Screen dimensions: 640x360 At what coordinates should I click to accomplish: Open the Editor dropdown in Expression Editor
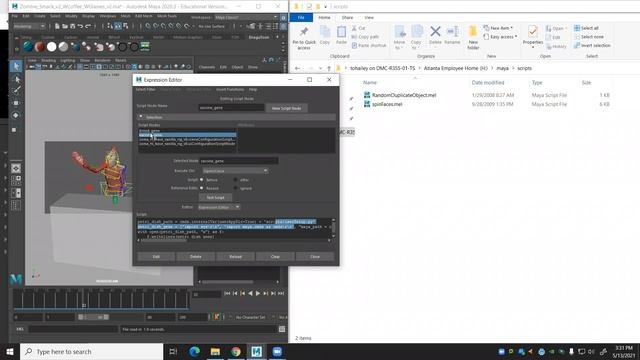(219, 207)
